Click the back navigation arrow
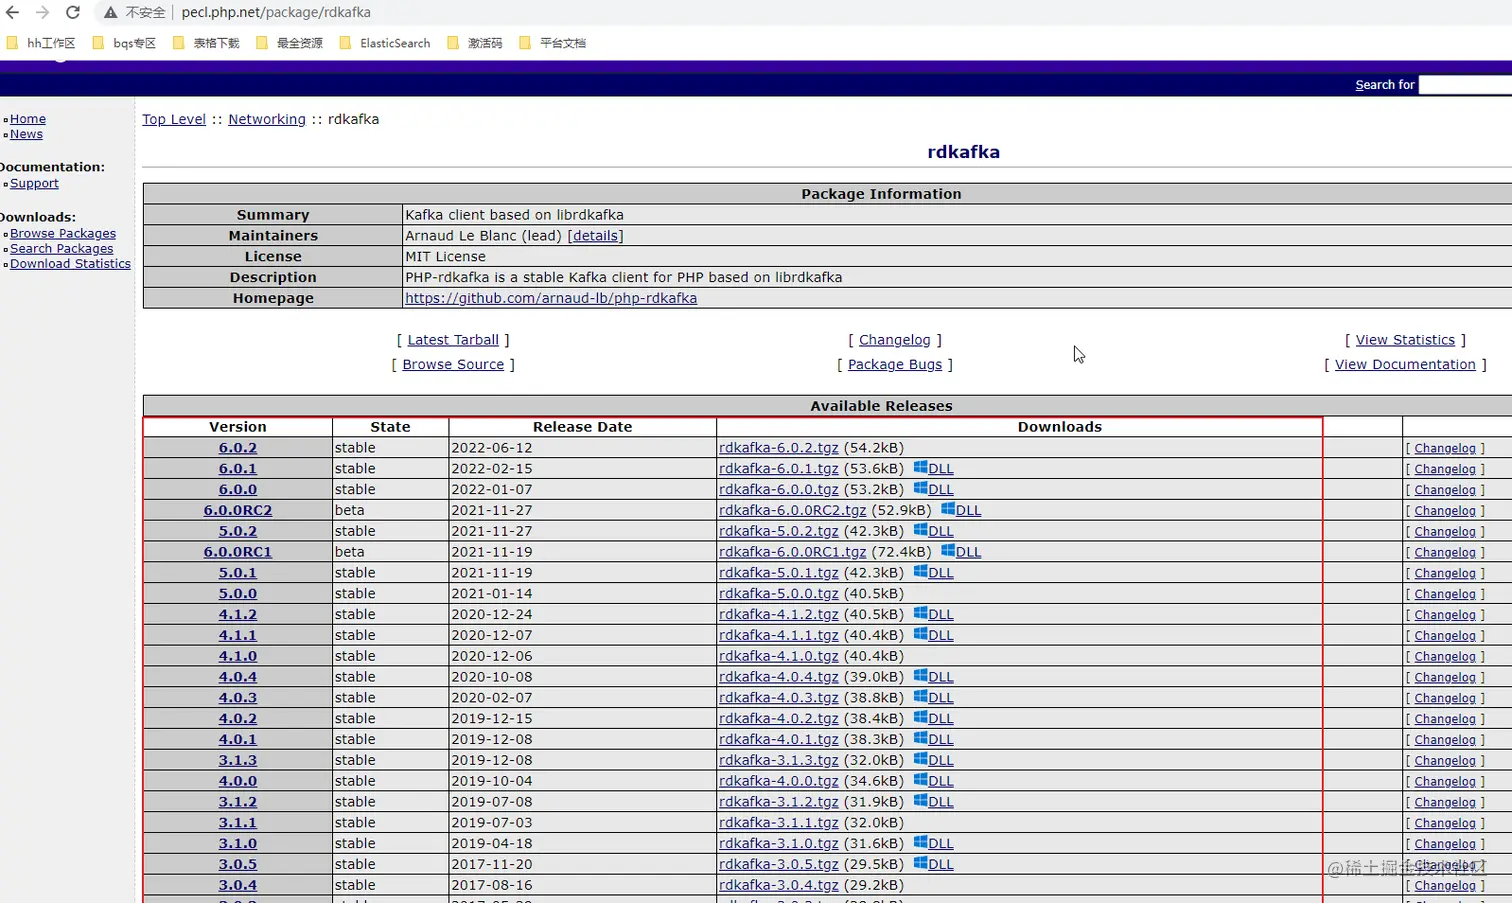Viewport: 1512px width, 903px height. (x=14, y=12)
